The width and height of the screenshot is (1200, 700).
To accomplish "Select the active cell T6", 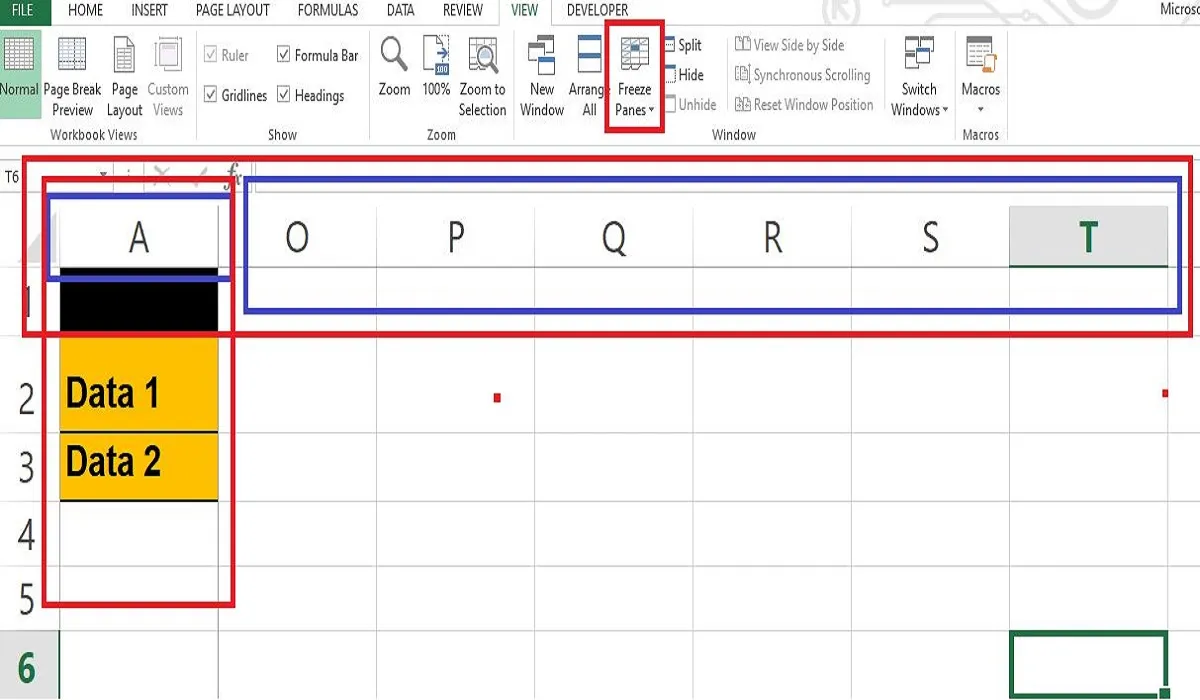I will tap(1088, 665).
